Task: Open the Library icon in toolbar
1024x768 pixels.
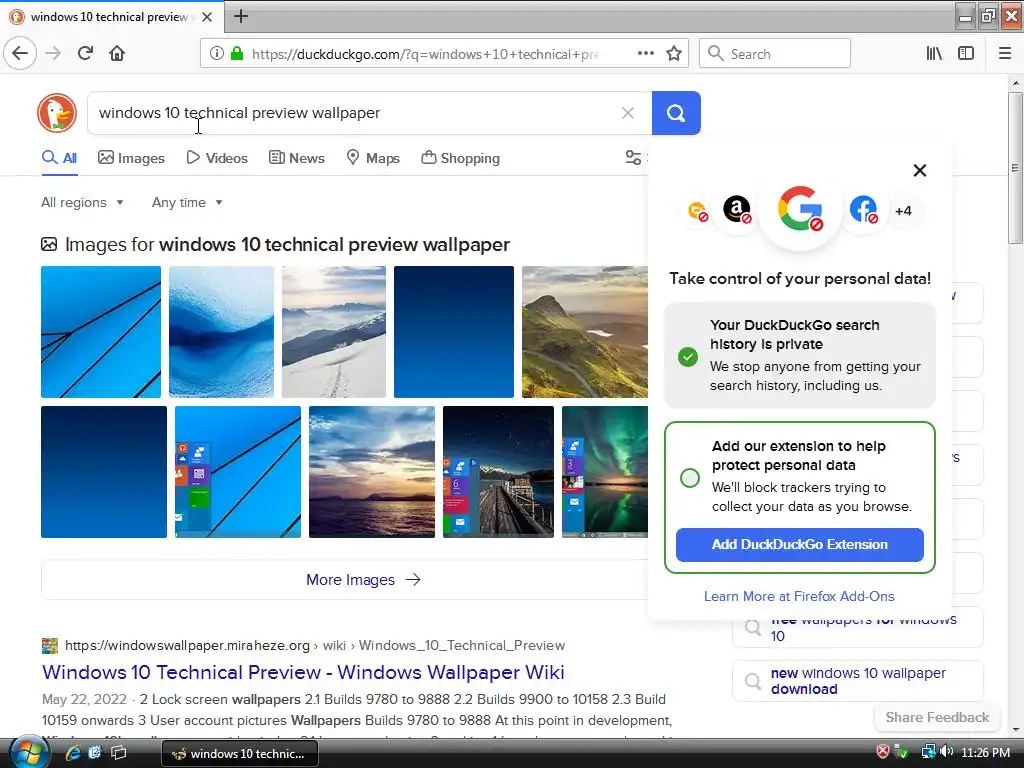Action: [x=934, y=54]
